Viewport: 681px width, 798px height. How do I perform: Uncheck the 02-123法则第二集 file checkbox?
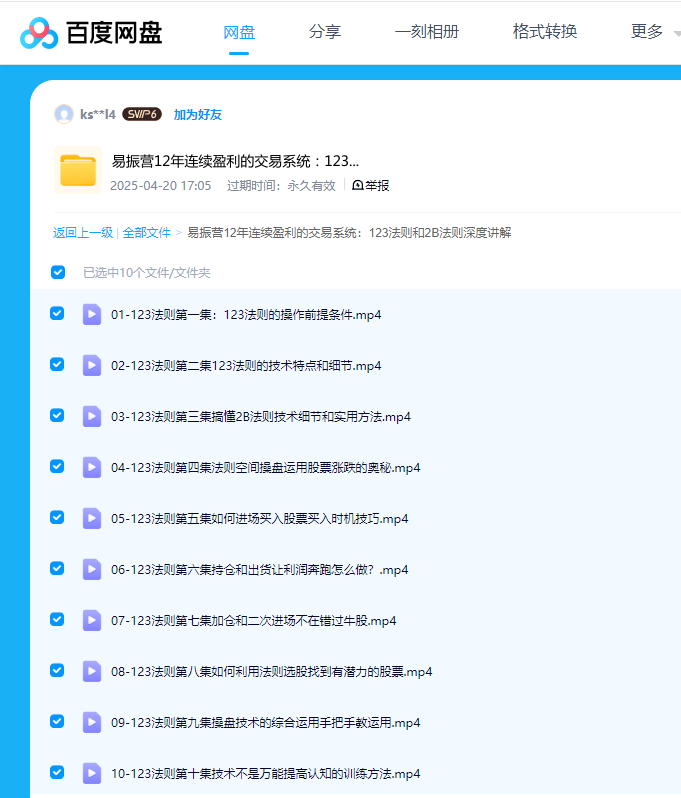[57, 365]
